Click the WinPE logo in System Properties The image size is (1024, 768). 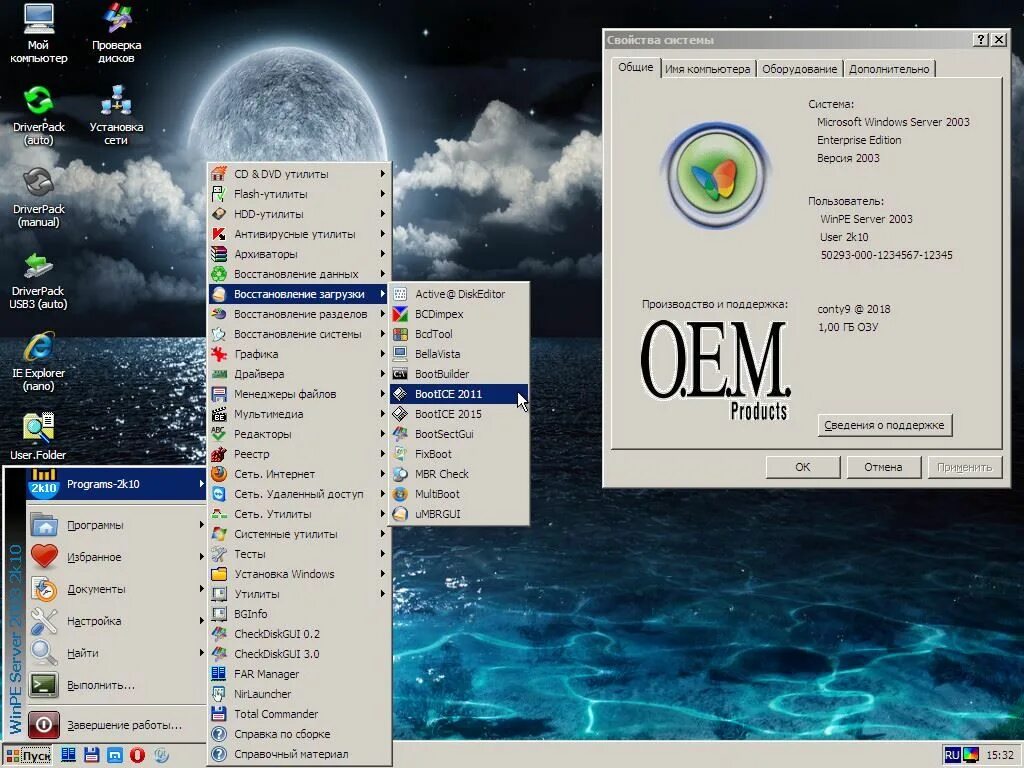716,175
